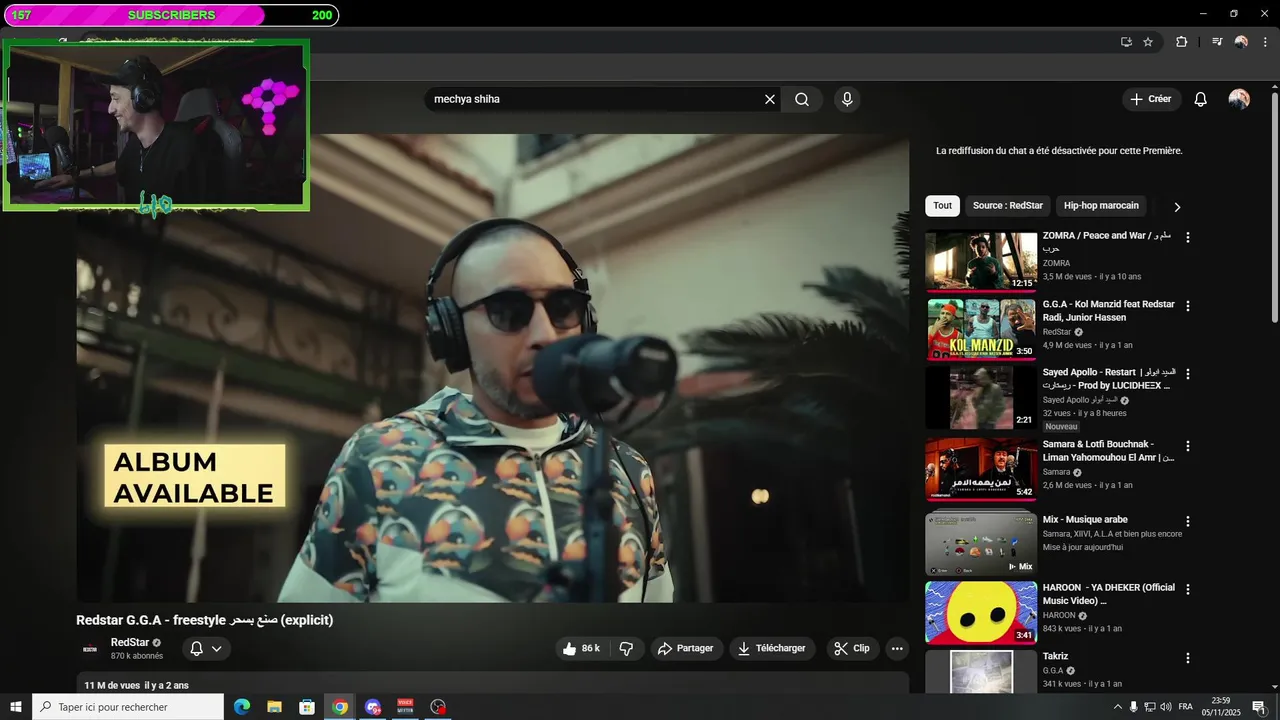
Task: Click the Créer button
Action: tap(1151, 99)
